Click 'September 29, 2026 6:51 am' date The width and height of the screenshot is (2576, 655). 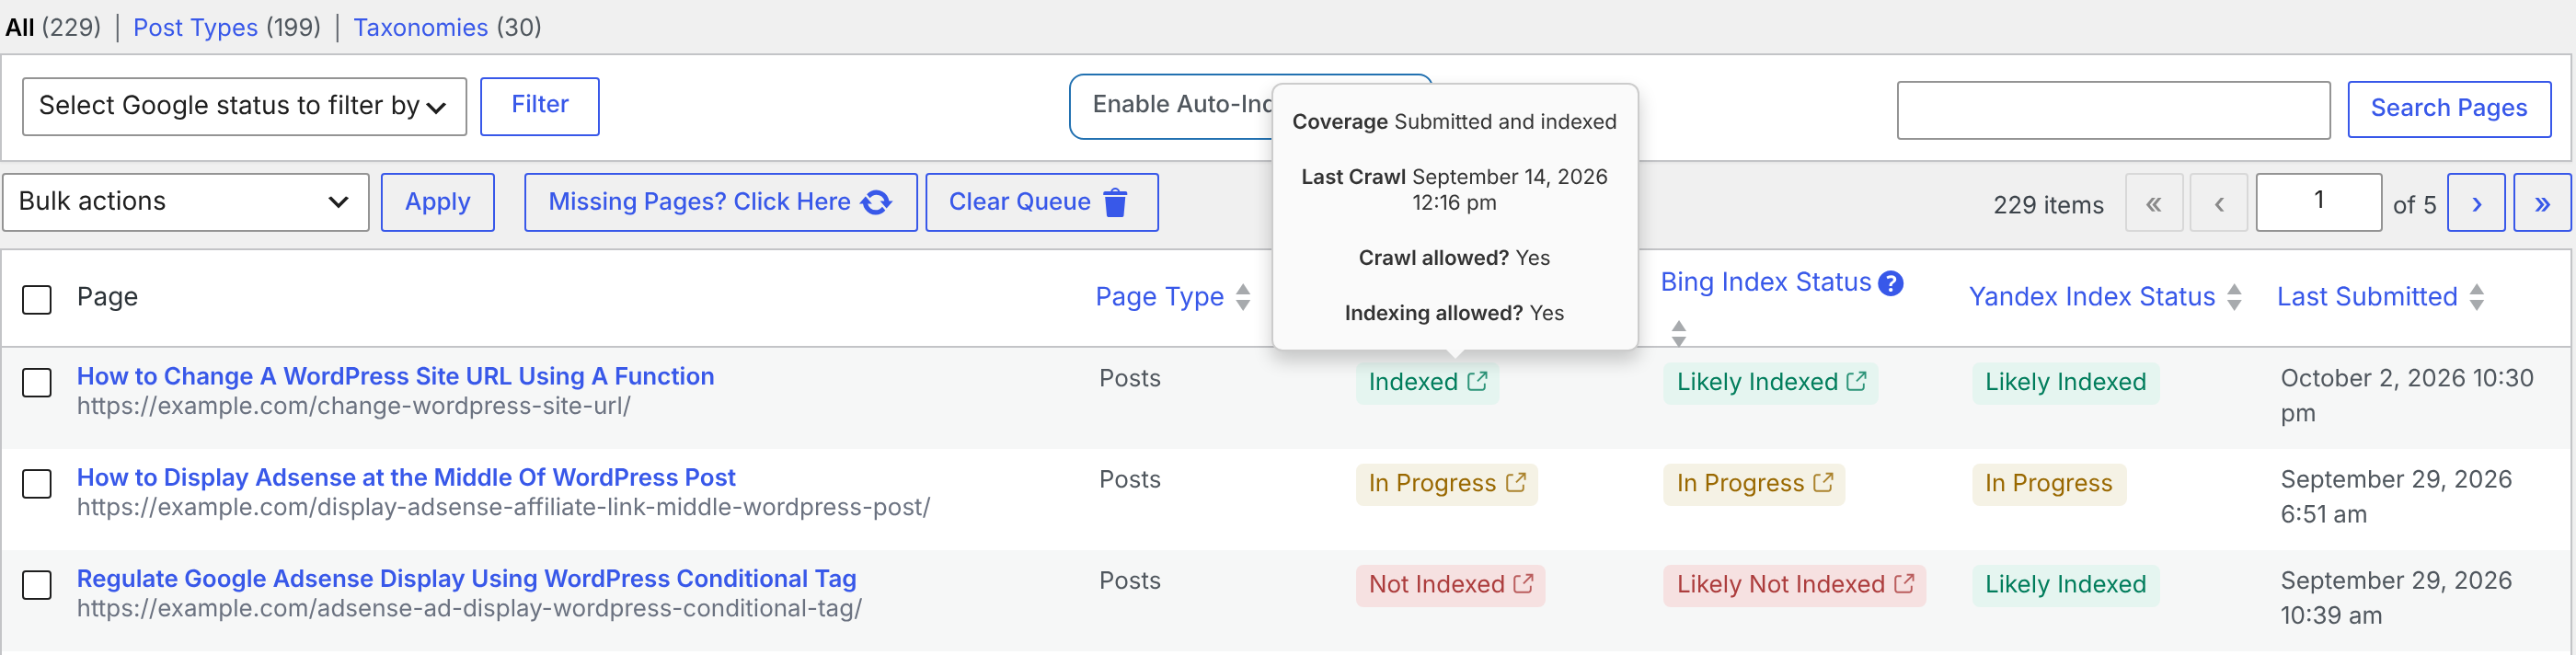(2395, 496)
